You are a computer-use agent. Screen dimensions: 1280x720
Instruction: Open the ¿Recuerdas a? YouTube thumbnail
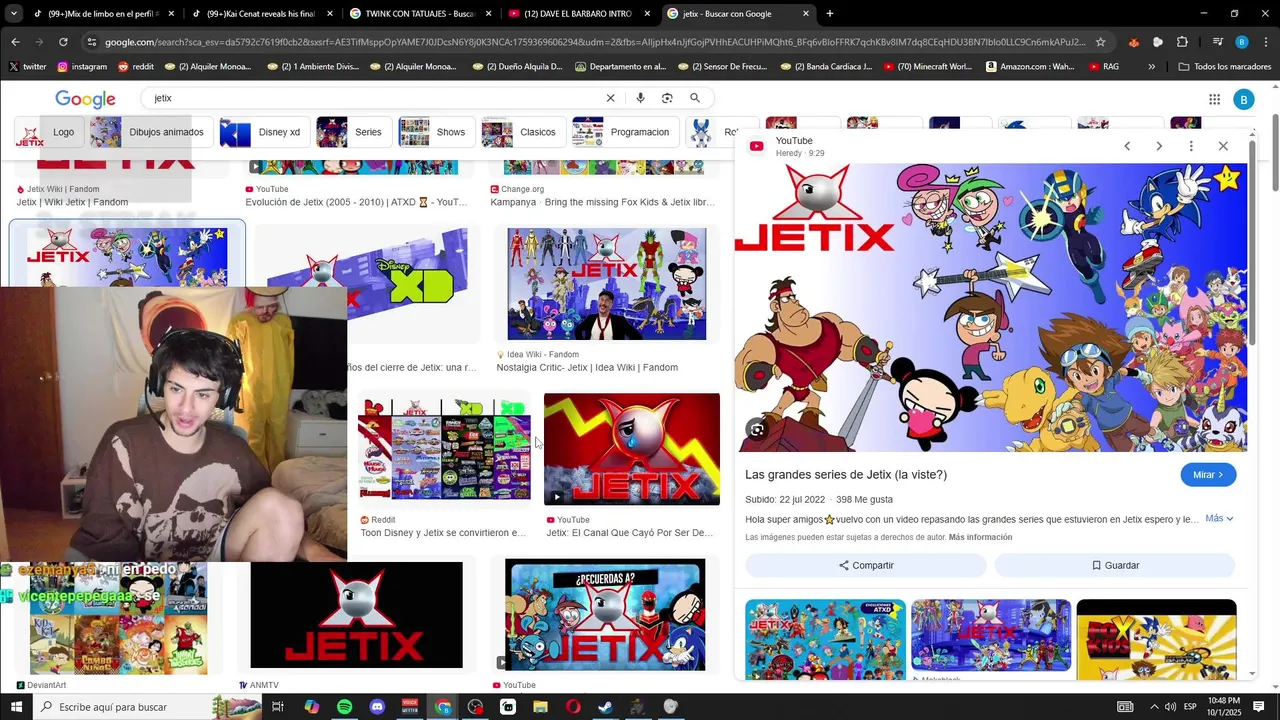coord(605,615)
